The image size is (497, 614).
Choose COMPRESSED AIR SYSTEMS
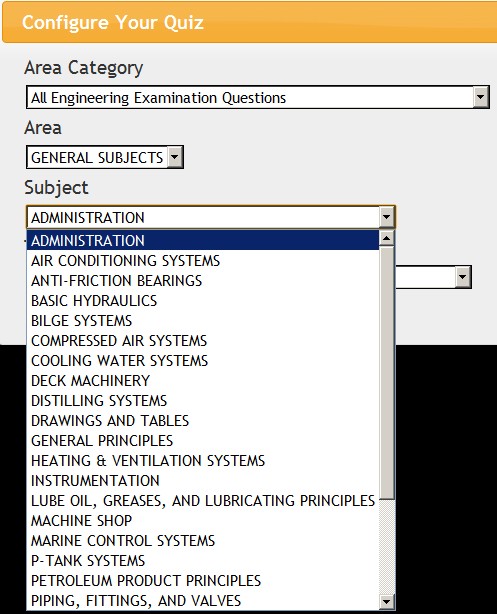(x=202, y=340)
